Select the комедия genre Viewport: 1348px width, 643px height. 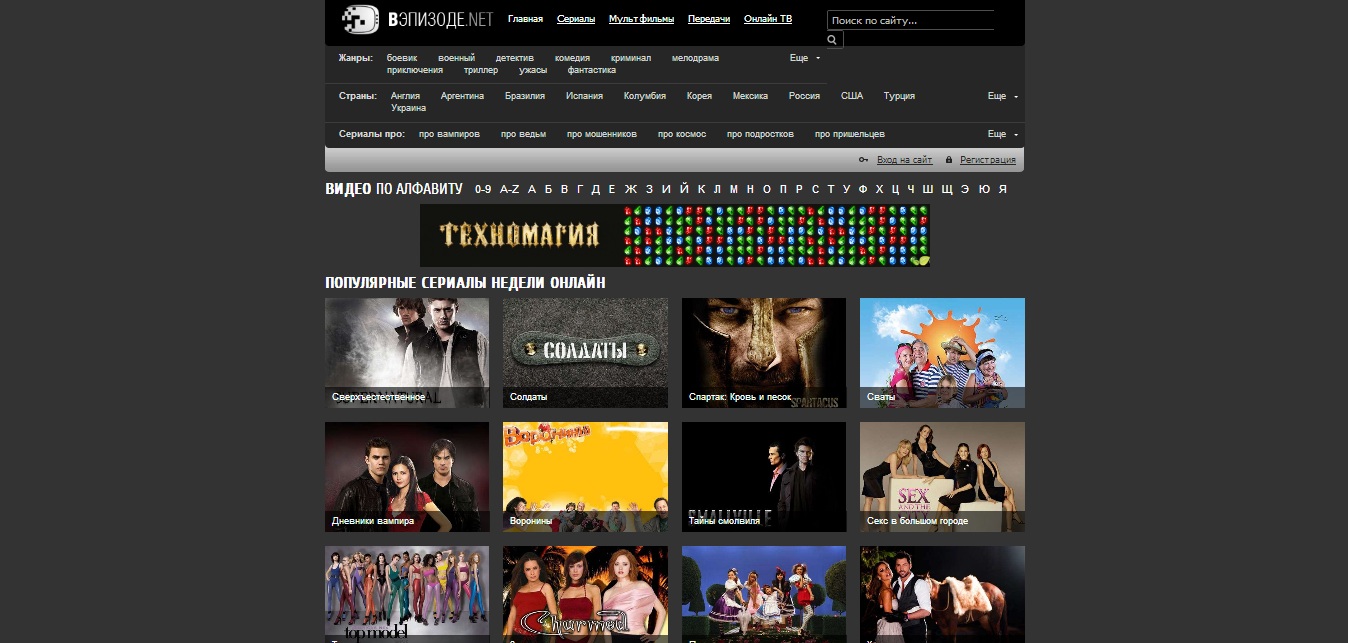point(572,58)
